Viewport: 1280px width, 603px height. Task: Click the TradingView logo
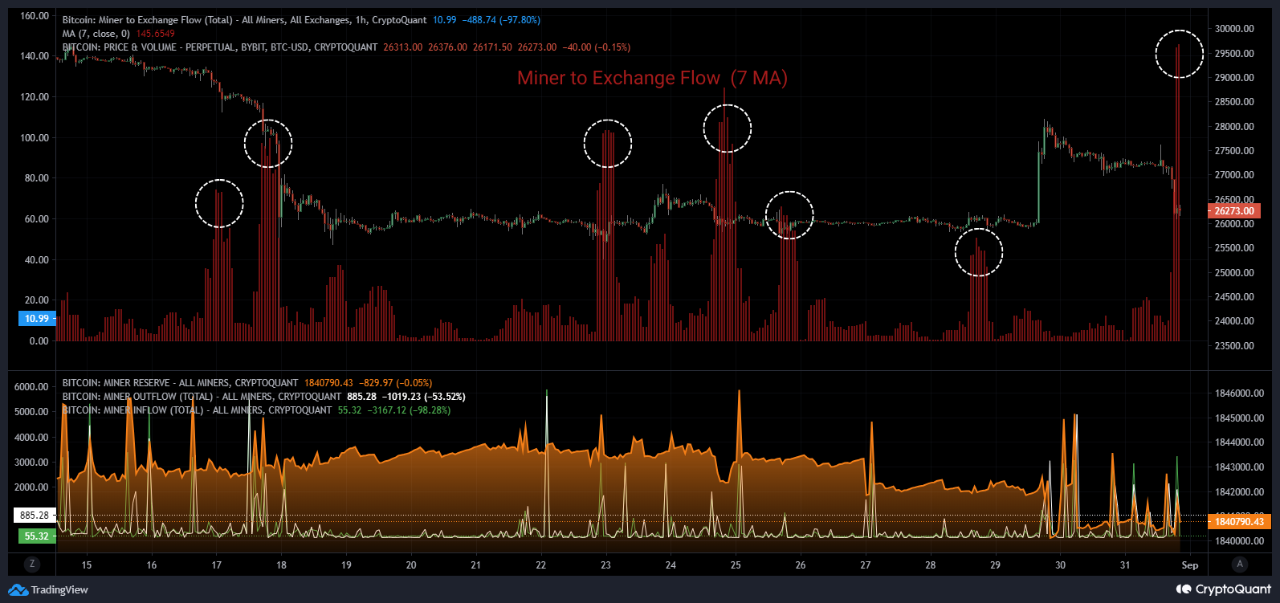pos(48,590)
